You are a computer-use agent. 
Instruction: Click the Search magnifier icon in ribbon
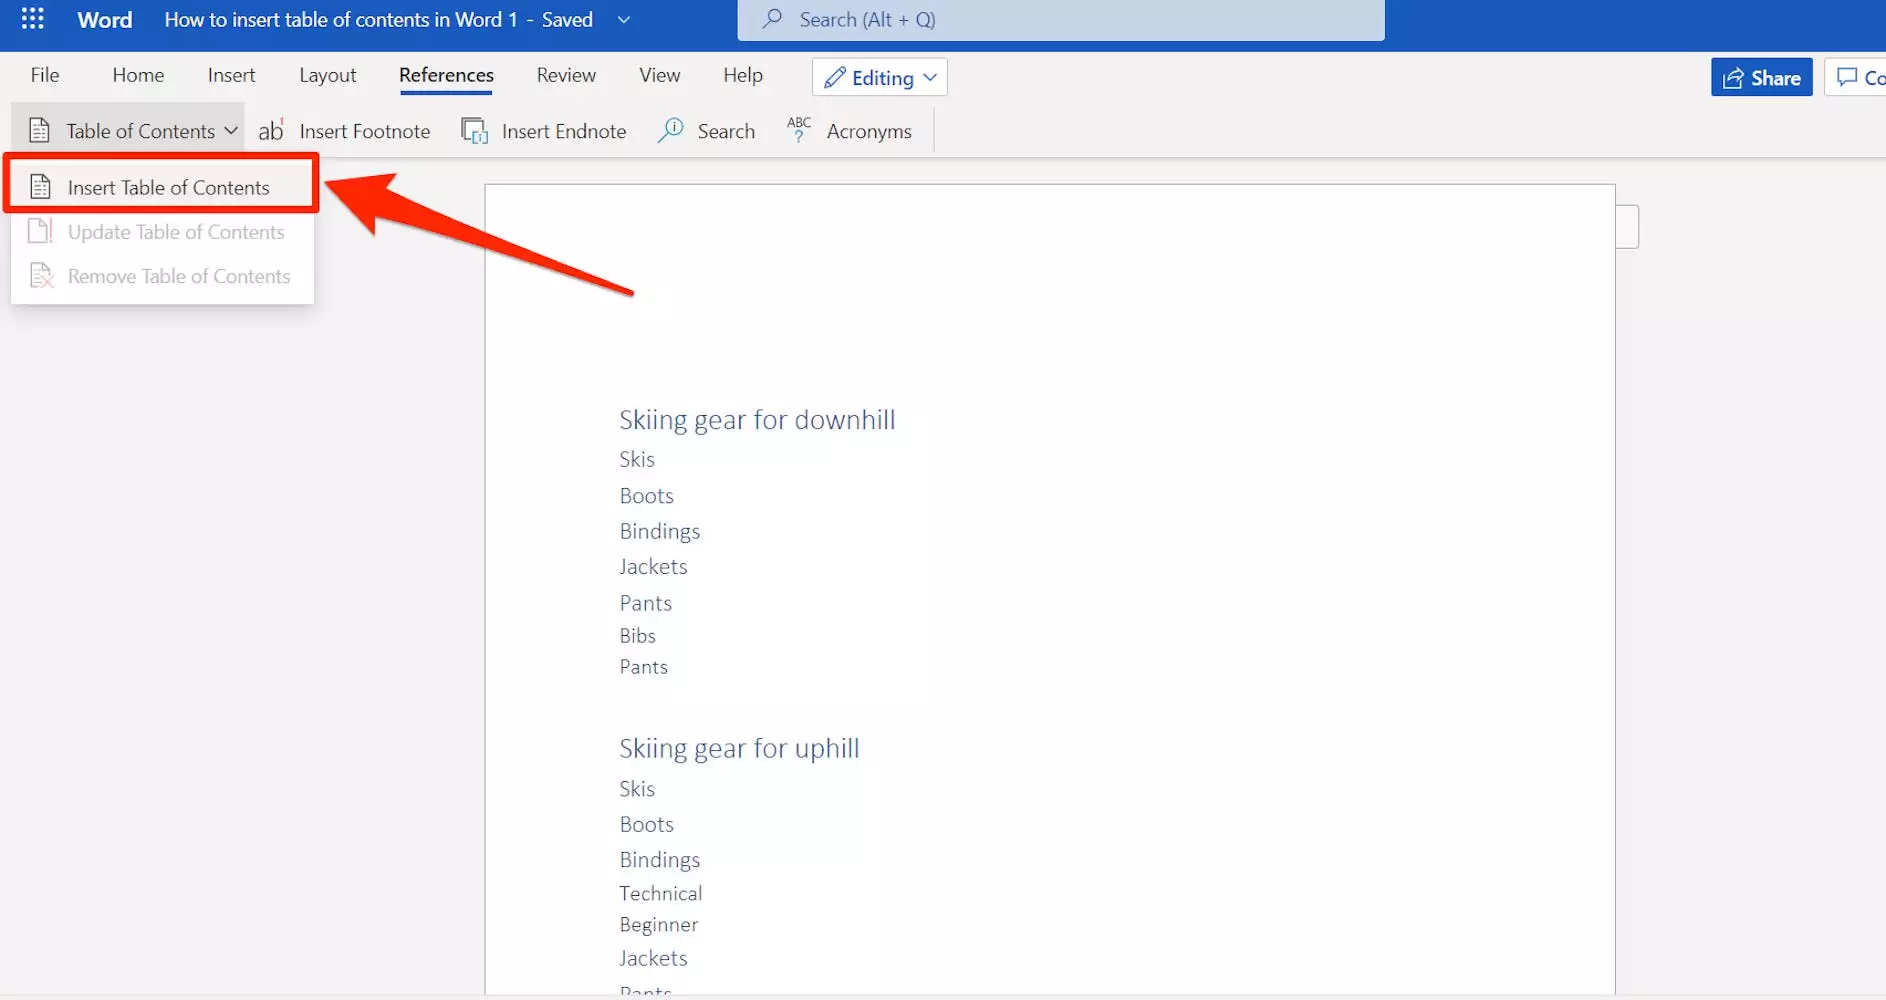[x=670, y=130]
